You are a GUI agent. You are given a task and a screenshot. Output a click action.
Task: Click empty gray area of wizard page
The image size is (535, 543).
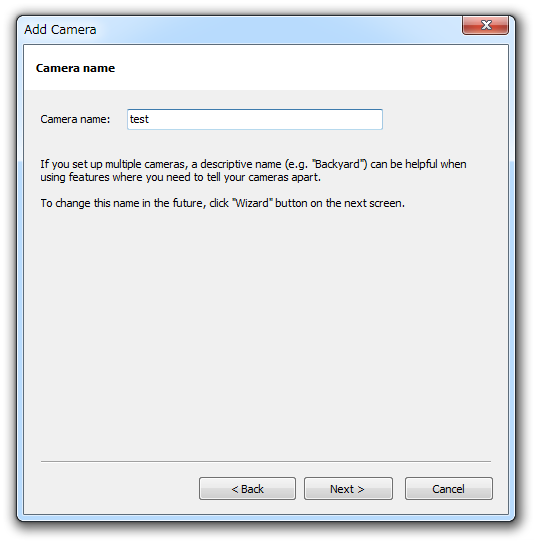click(266, 329)
